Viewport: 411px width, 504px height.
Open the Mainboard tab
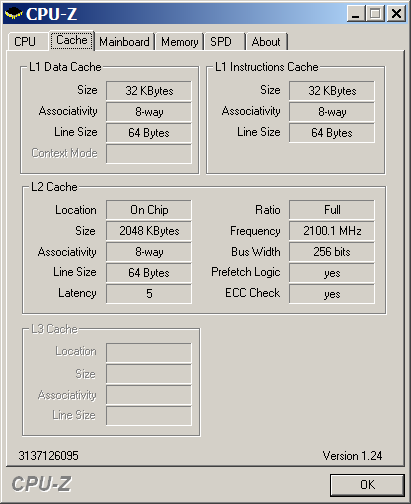pyautogui.click(x=124, y=42)
